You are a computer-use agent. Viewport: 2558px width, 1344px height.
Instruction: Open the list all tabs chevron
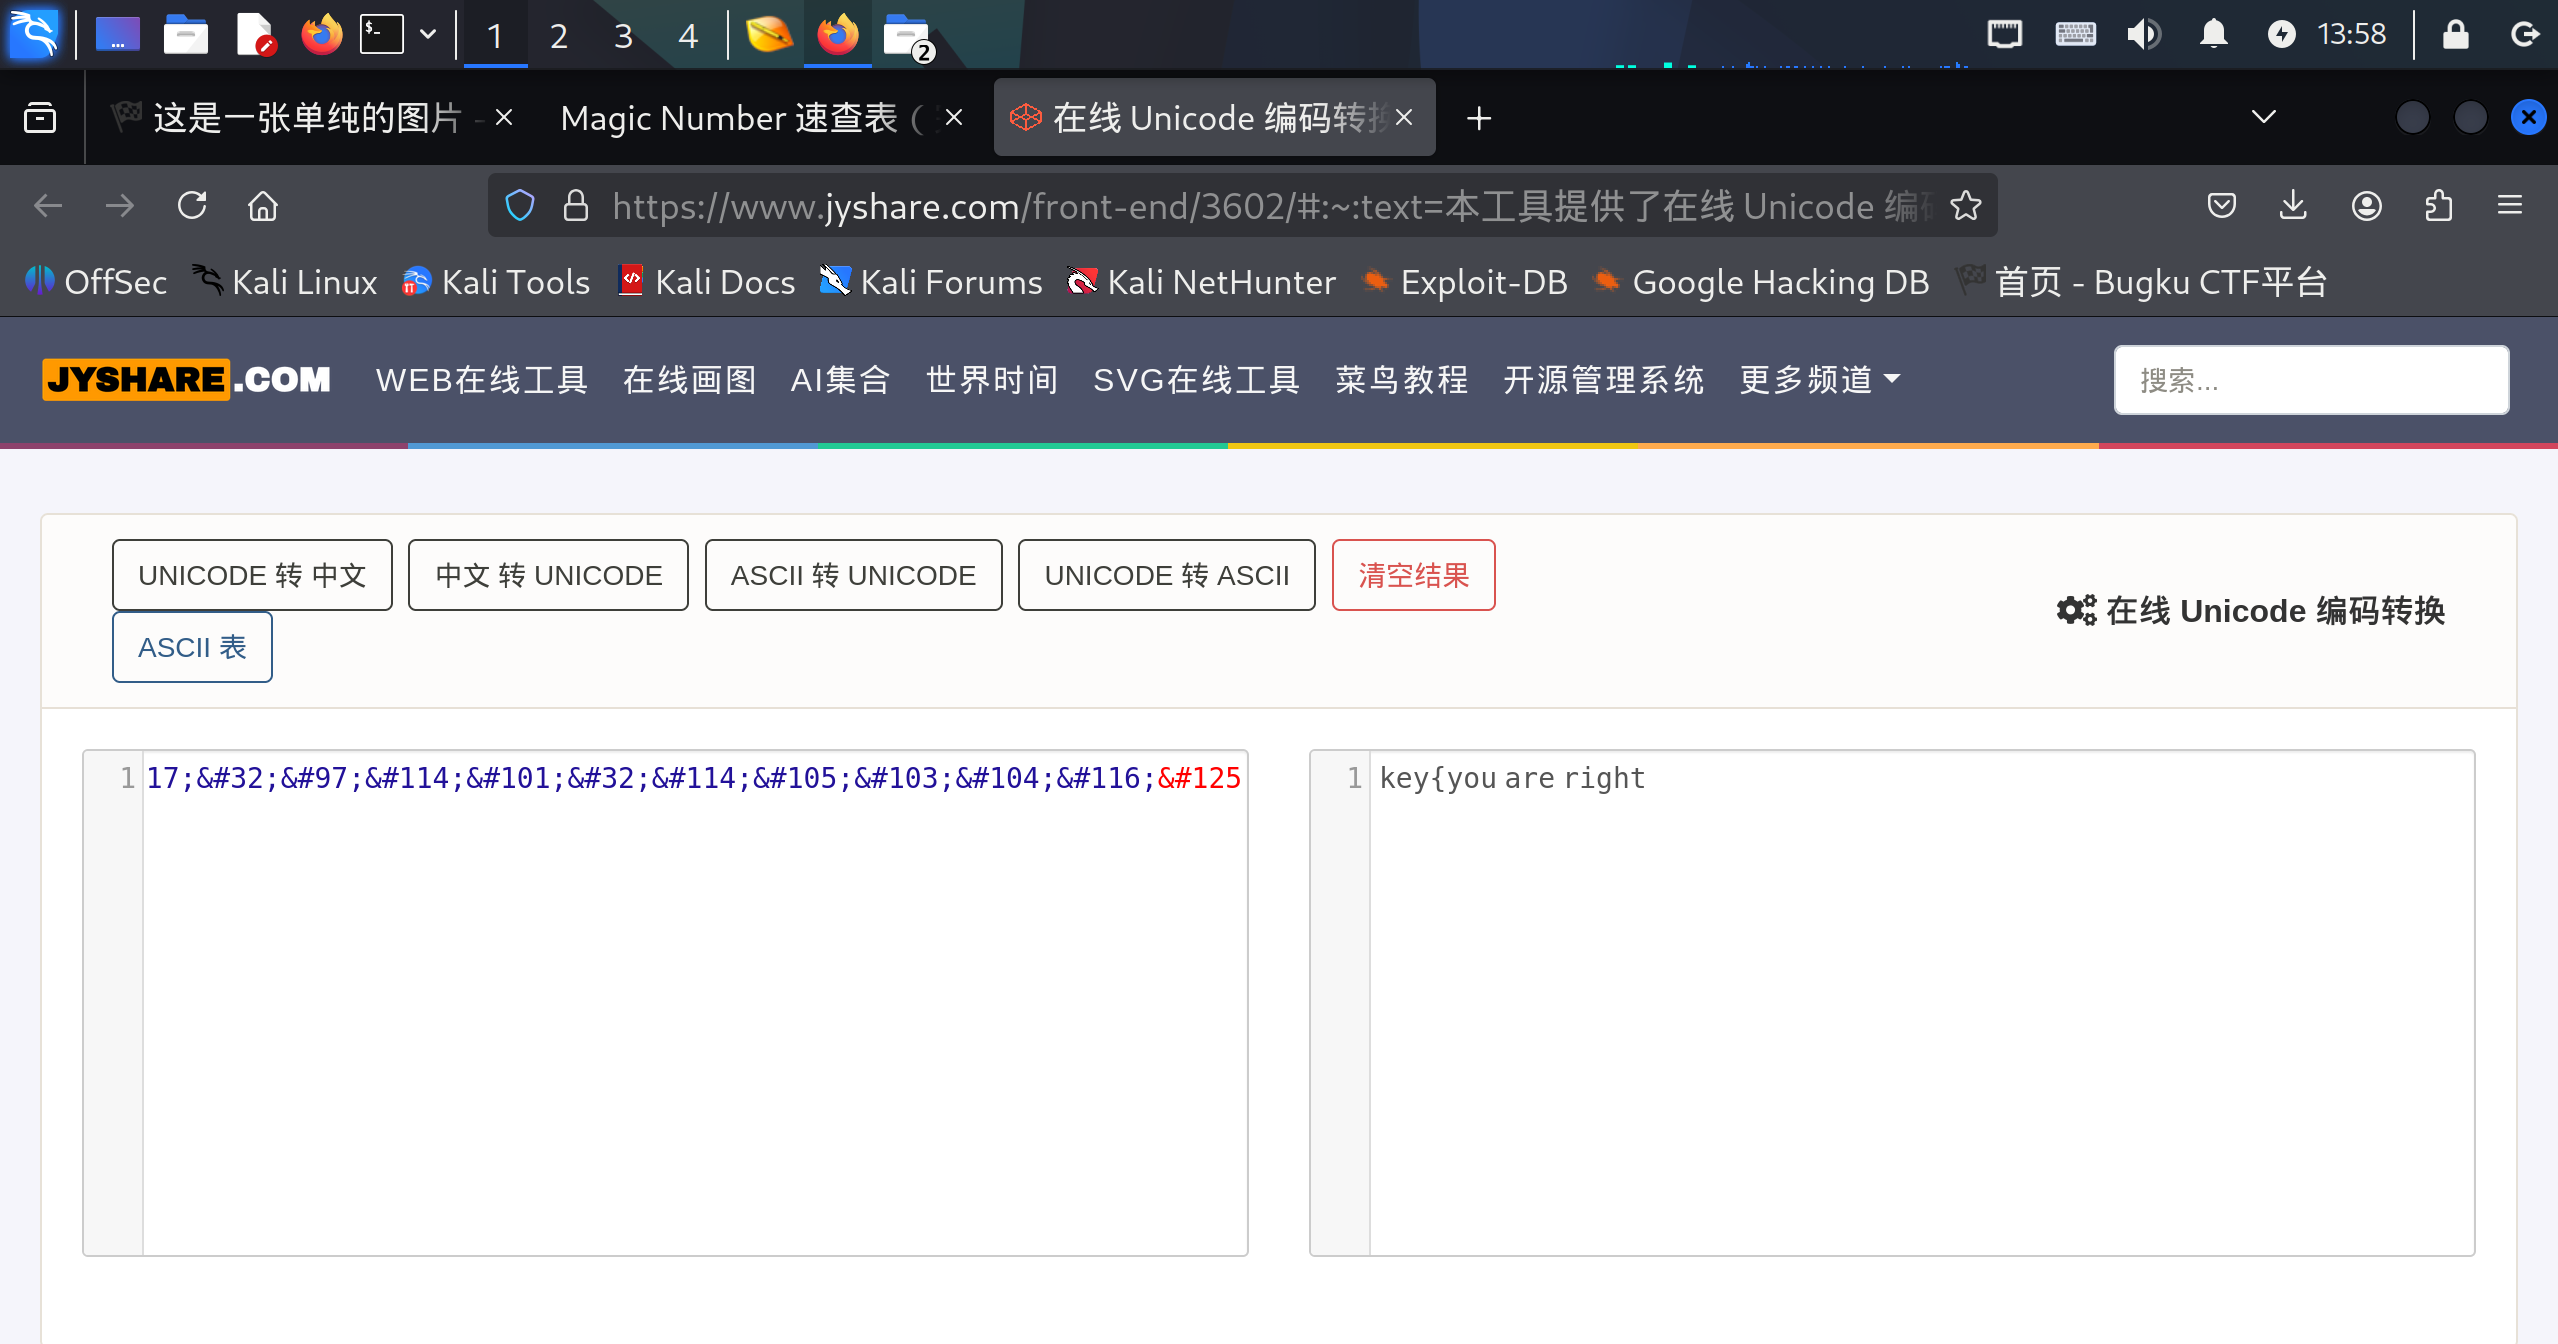(2263, 117)
